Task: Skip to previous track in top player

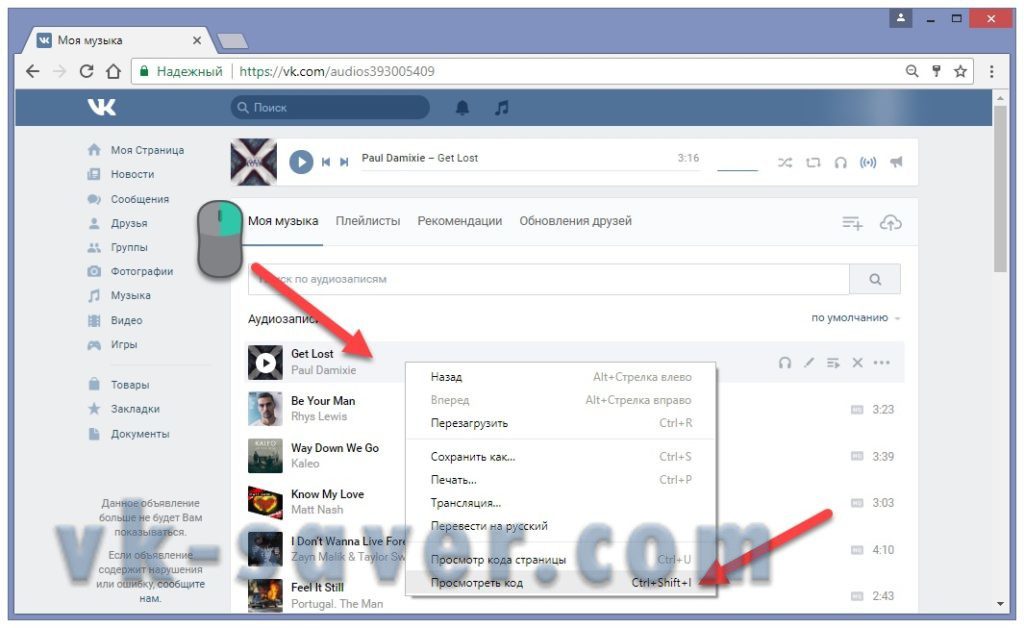Action: (x=326, y=162)
